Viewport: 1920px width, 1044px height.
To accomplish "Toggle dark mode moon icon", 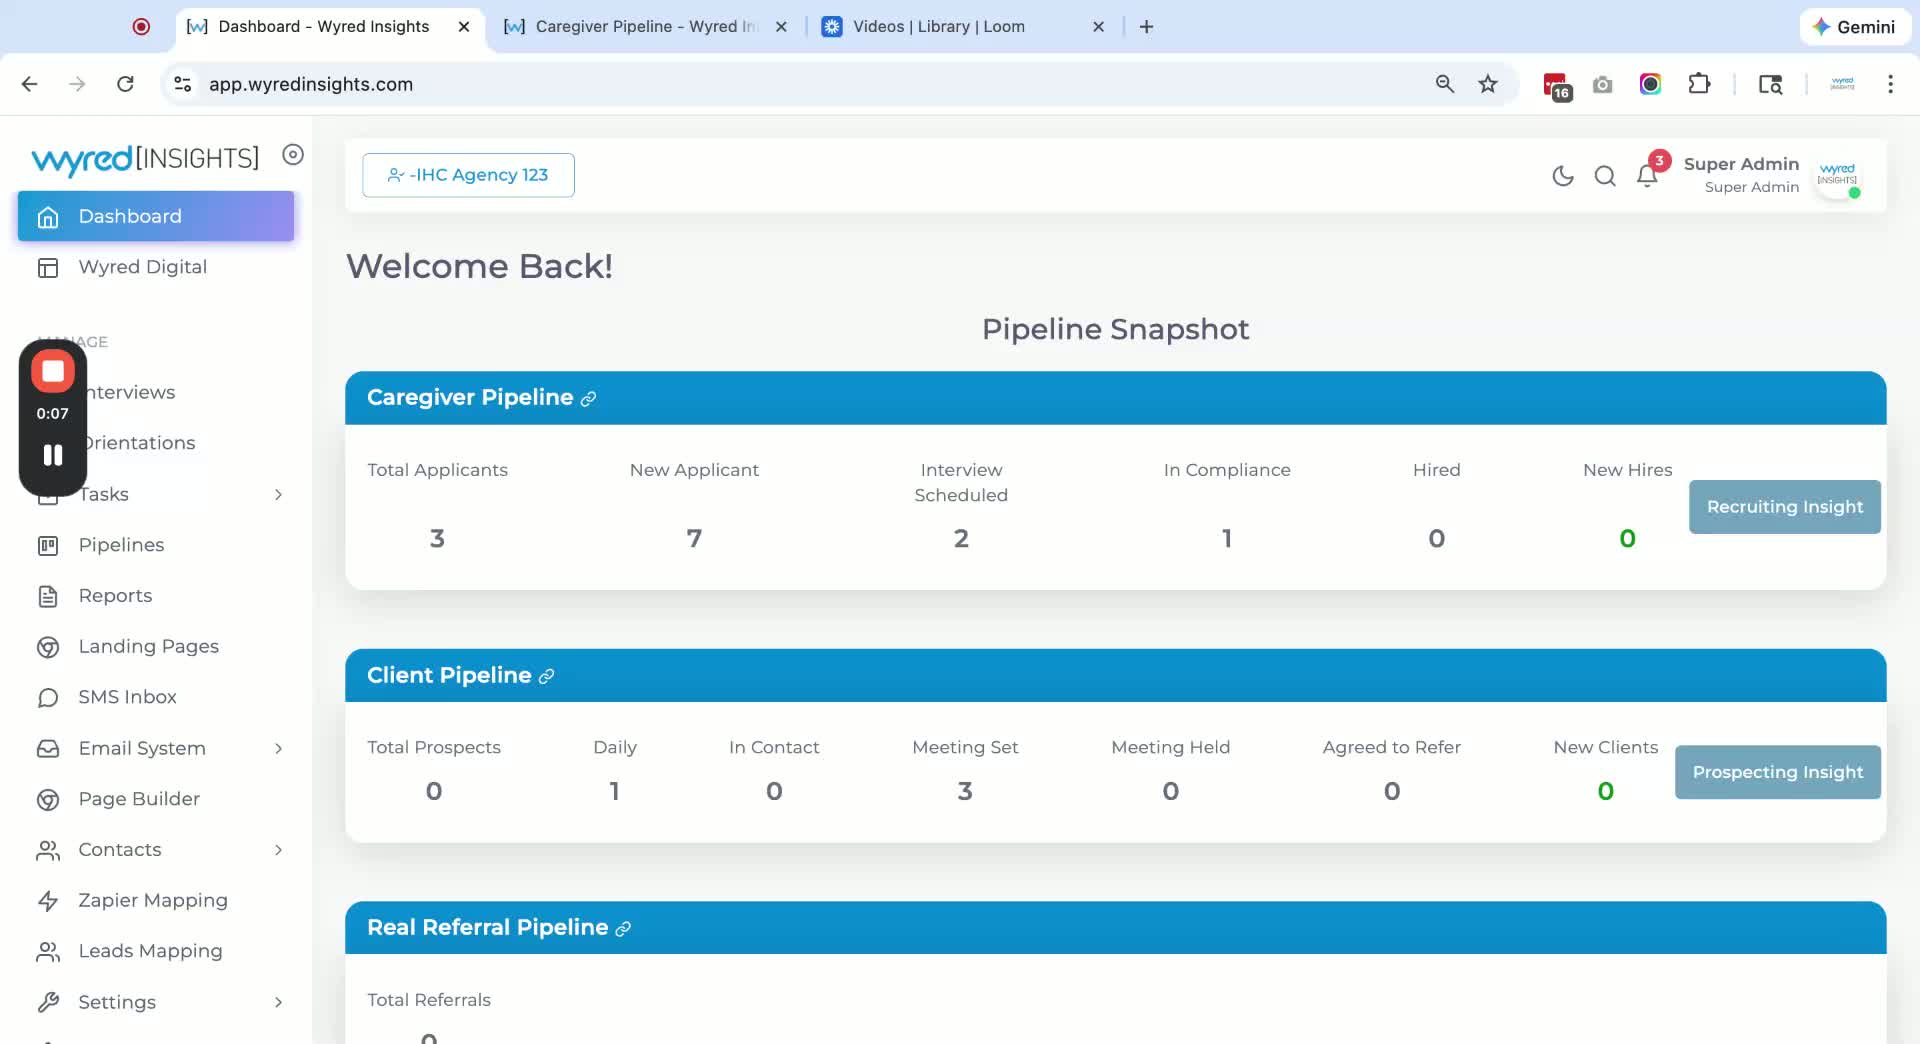I will click(1562, 176).
